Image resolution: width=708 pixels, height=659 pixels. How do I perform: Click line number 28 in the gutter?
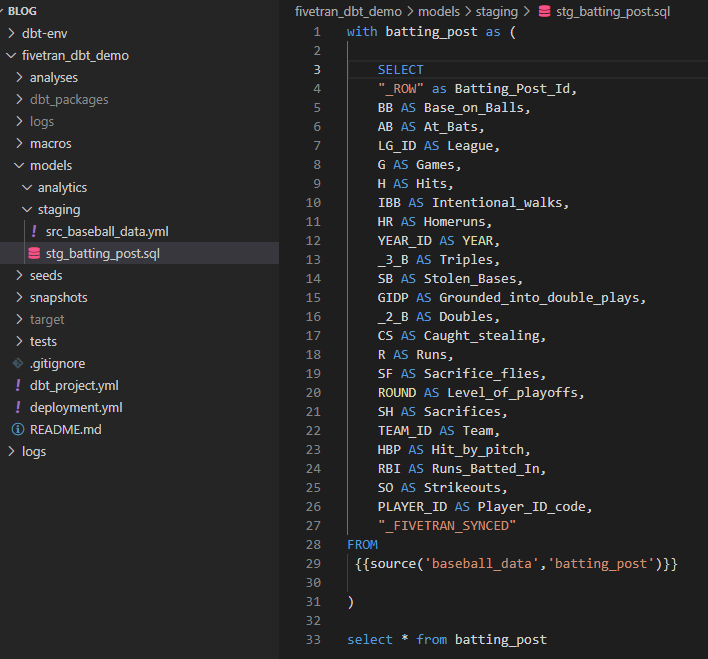[313, 545]
